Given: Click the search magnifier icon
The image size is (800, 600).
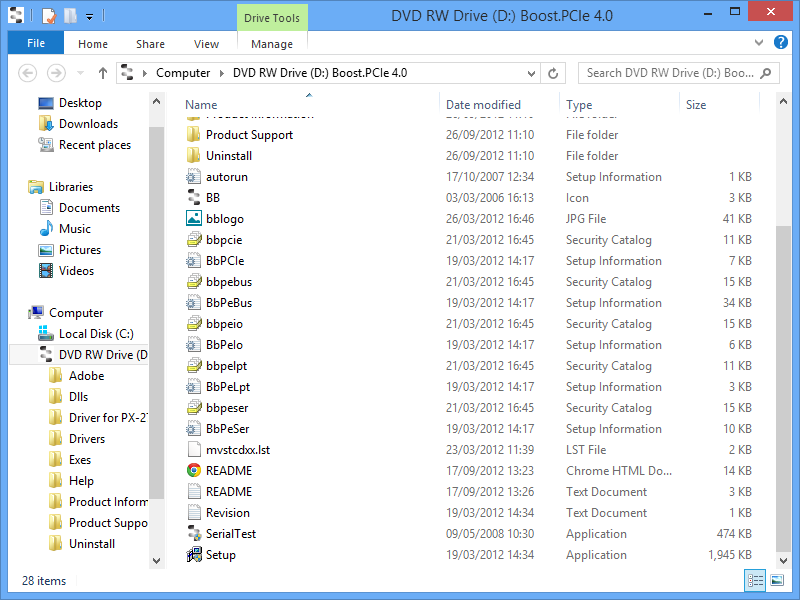Looking at the screenshot, I should pyautogui.click(x=763, y=73).
